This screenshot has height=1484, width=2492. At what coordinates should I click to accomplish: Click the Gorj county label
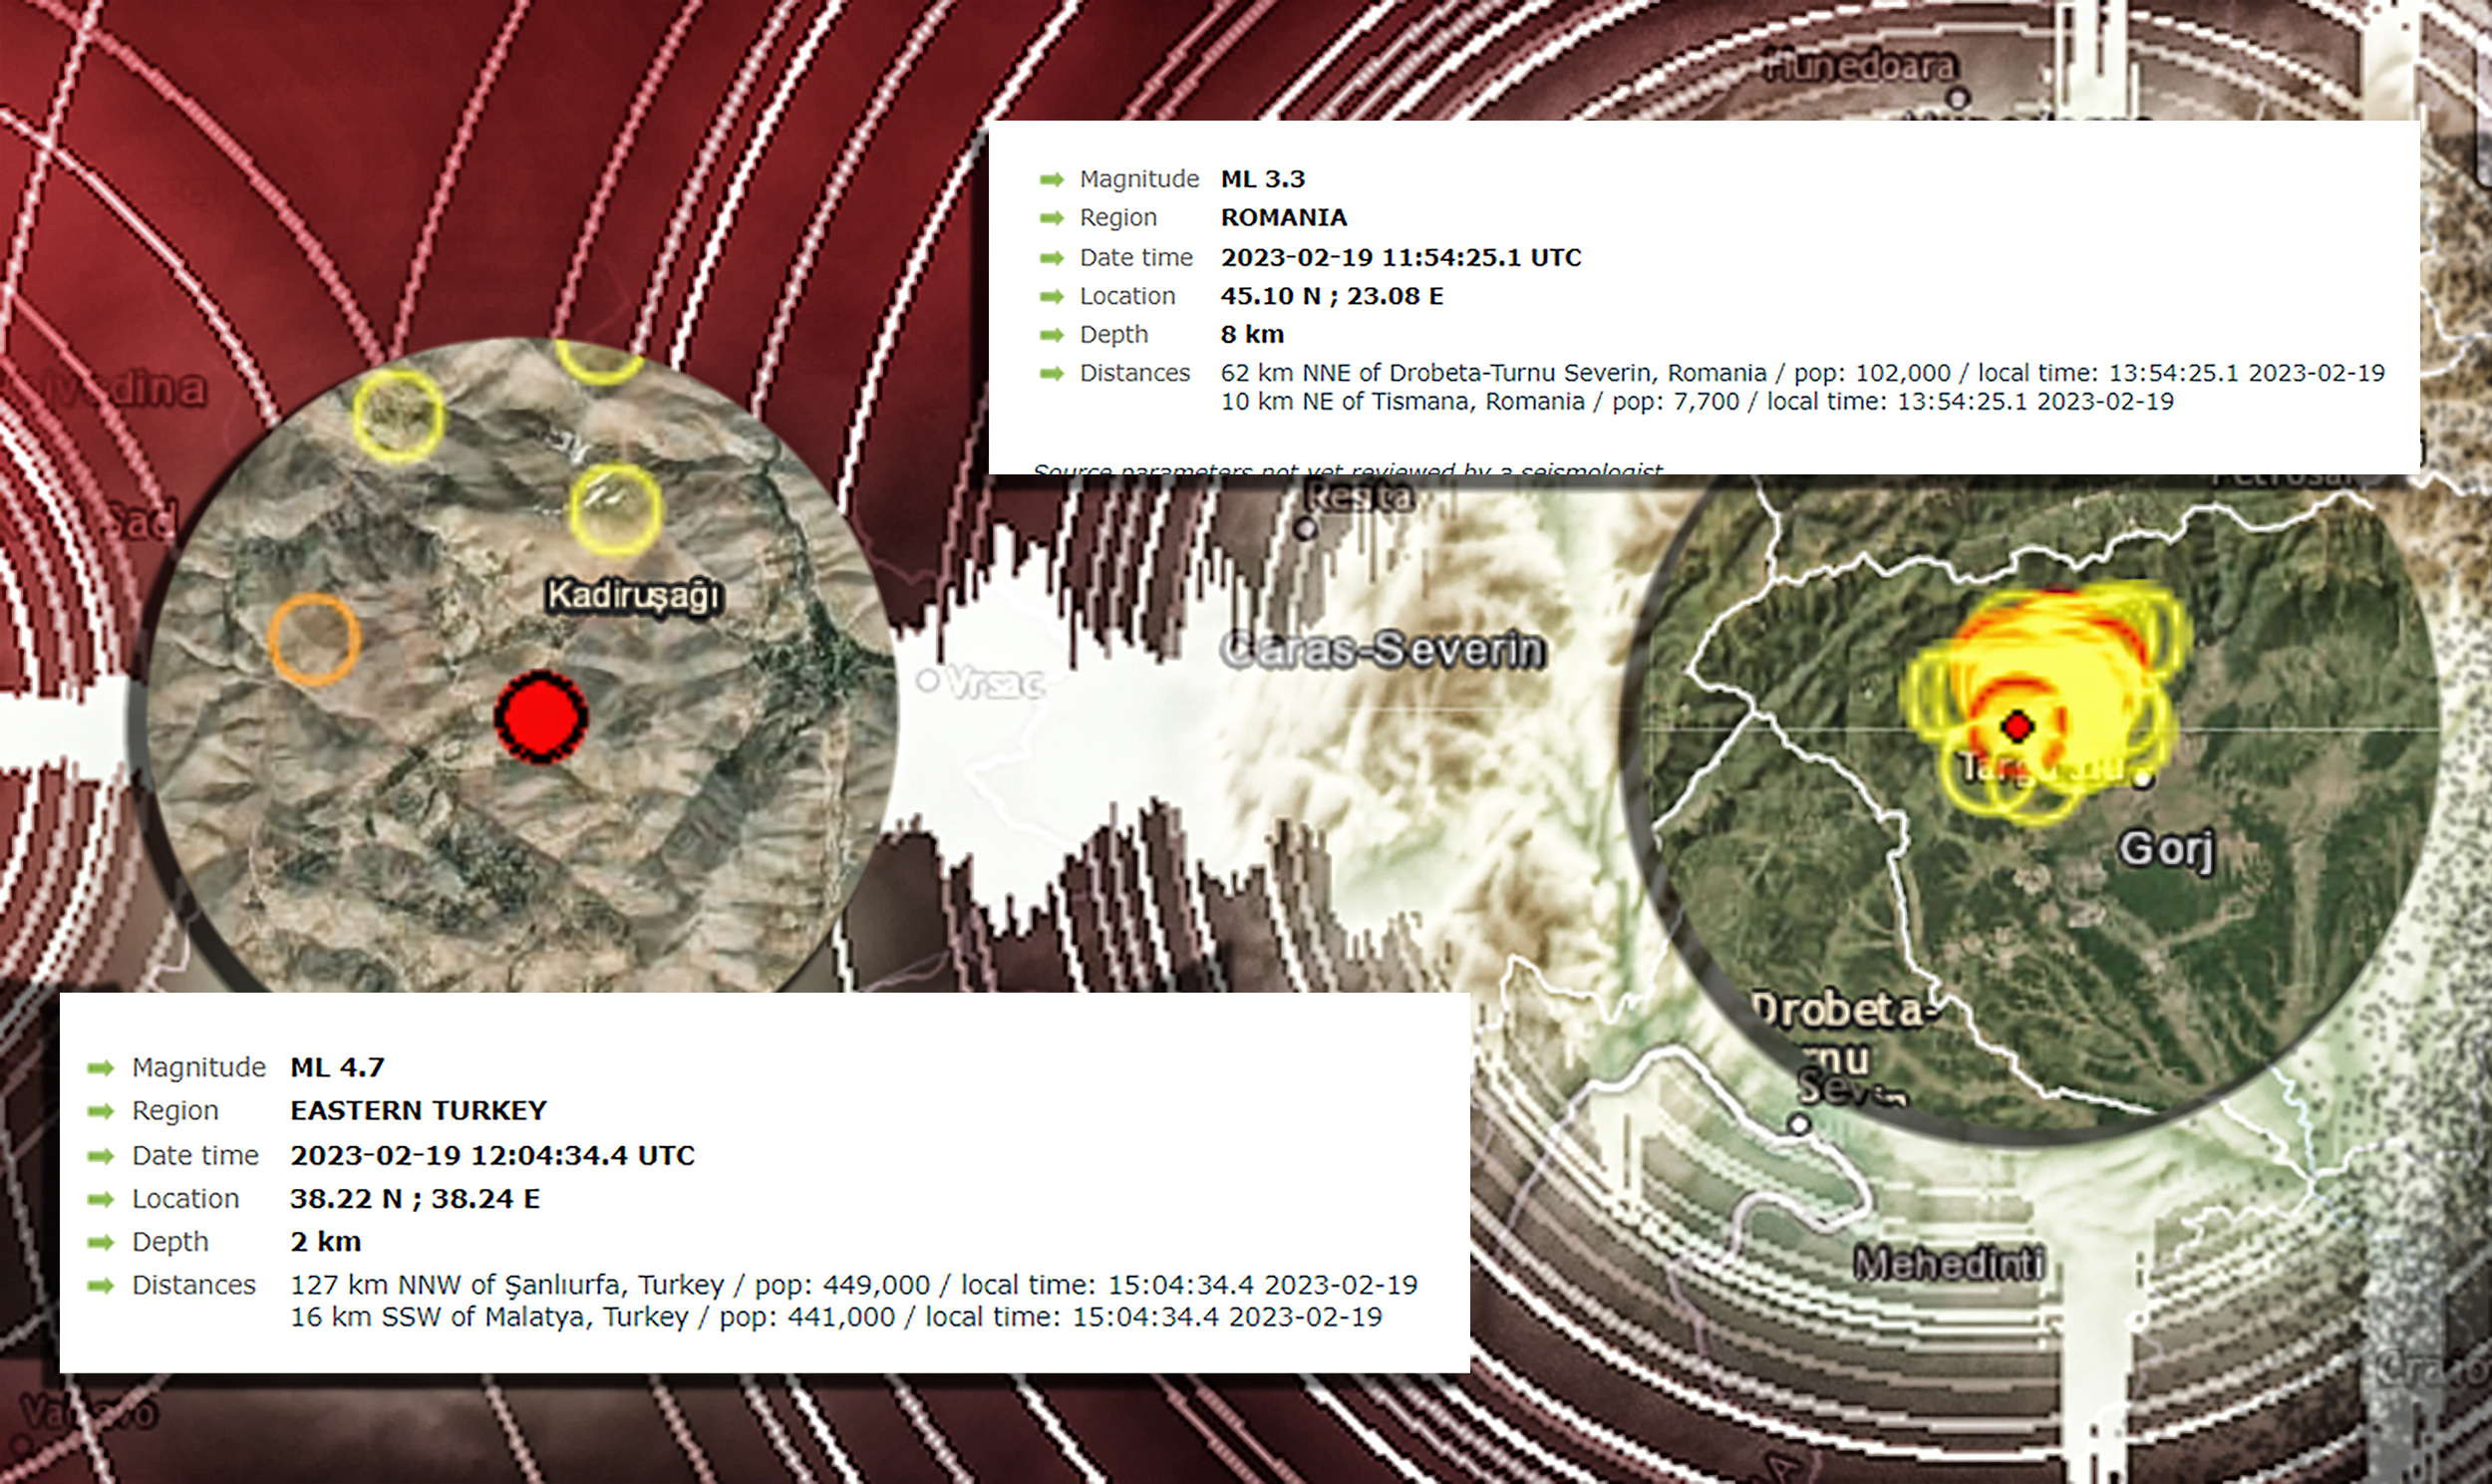[2166, 850]
